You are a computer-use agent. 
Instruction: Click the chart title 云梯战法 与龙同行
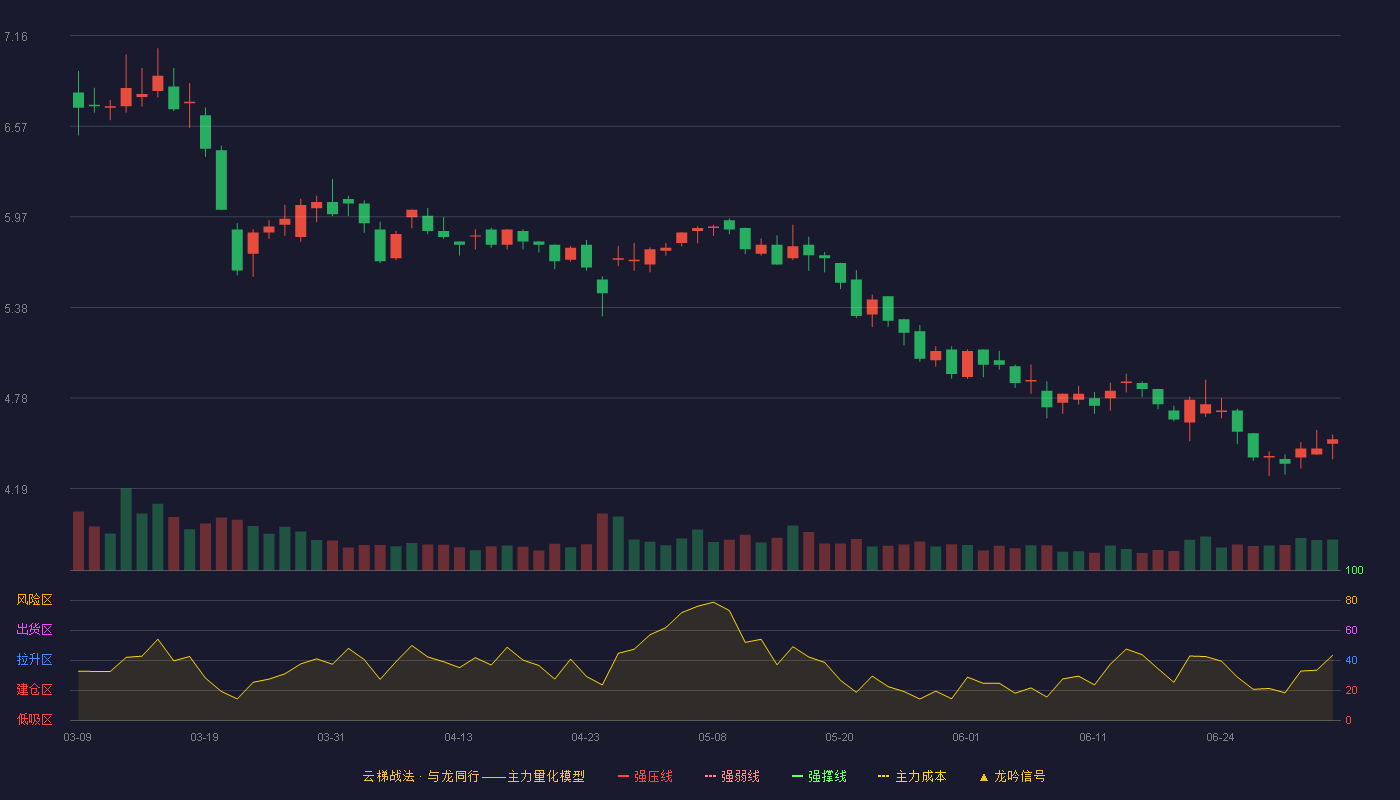(421, 776)
